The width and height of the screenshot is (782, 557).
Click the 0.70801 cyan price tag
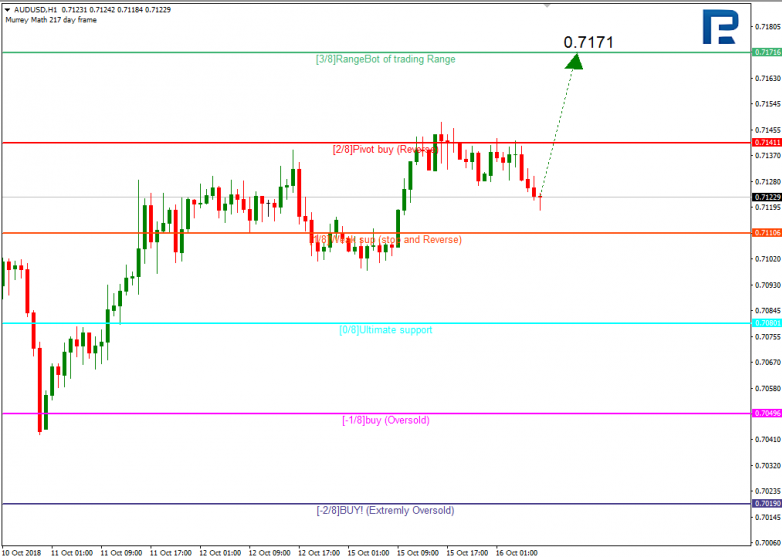(x=767, y=323)
